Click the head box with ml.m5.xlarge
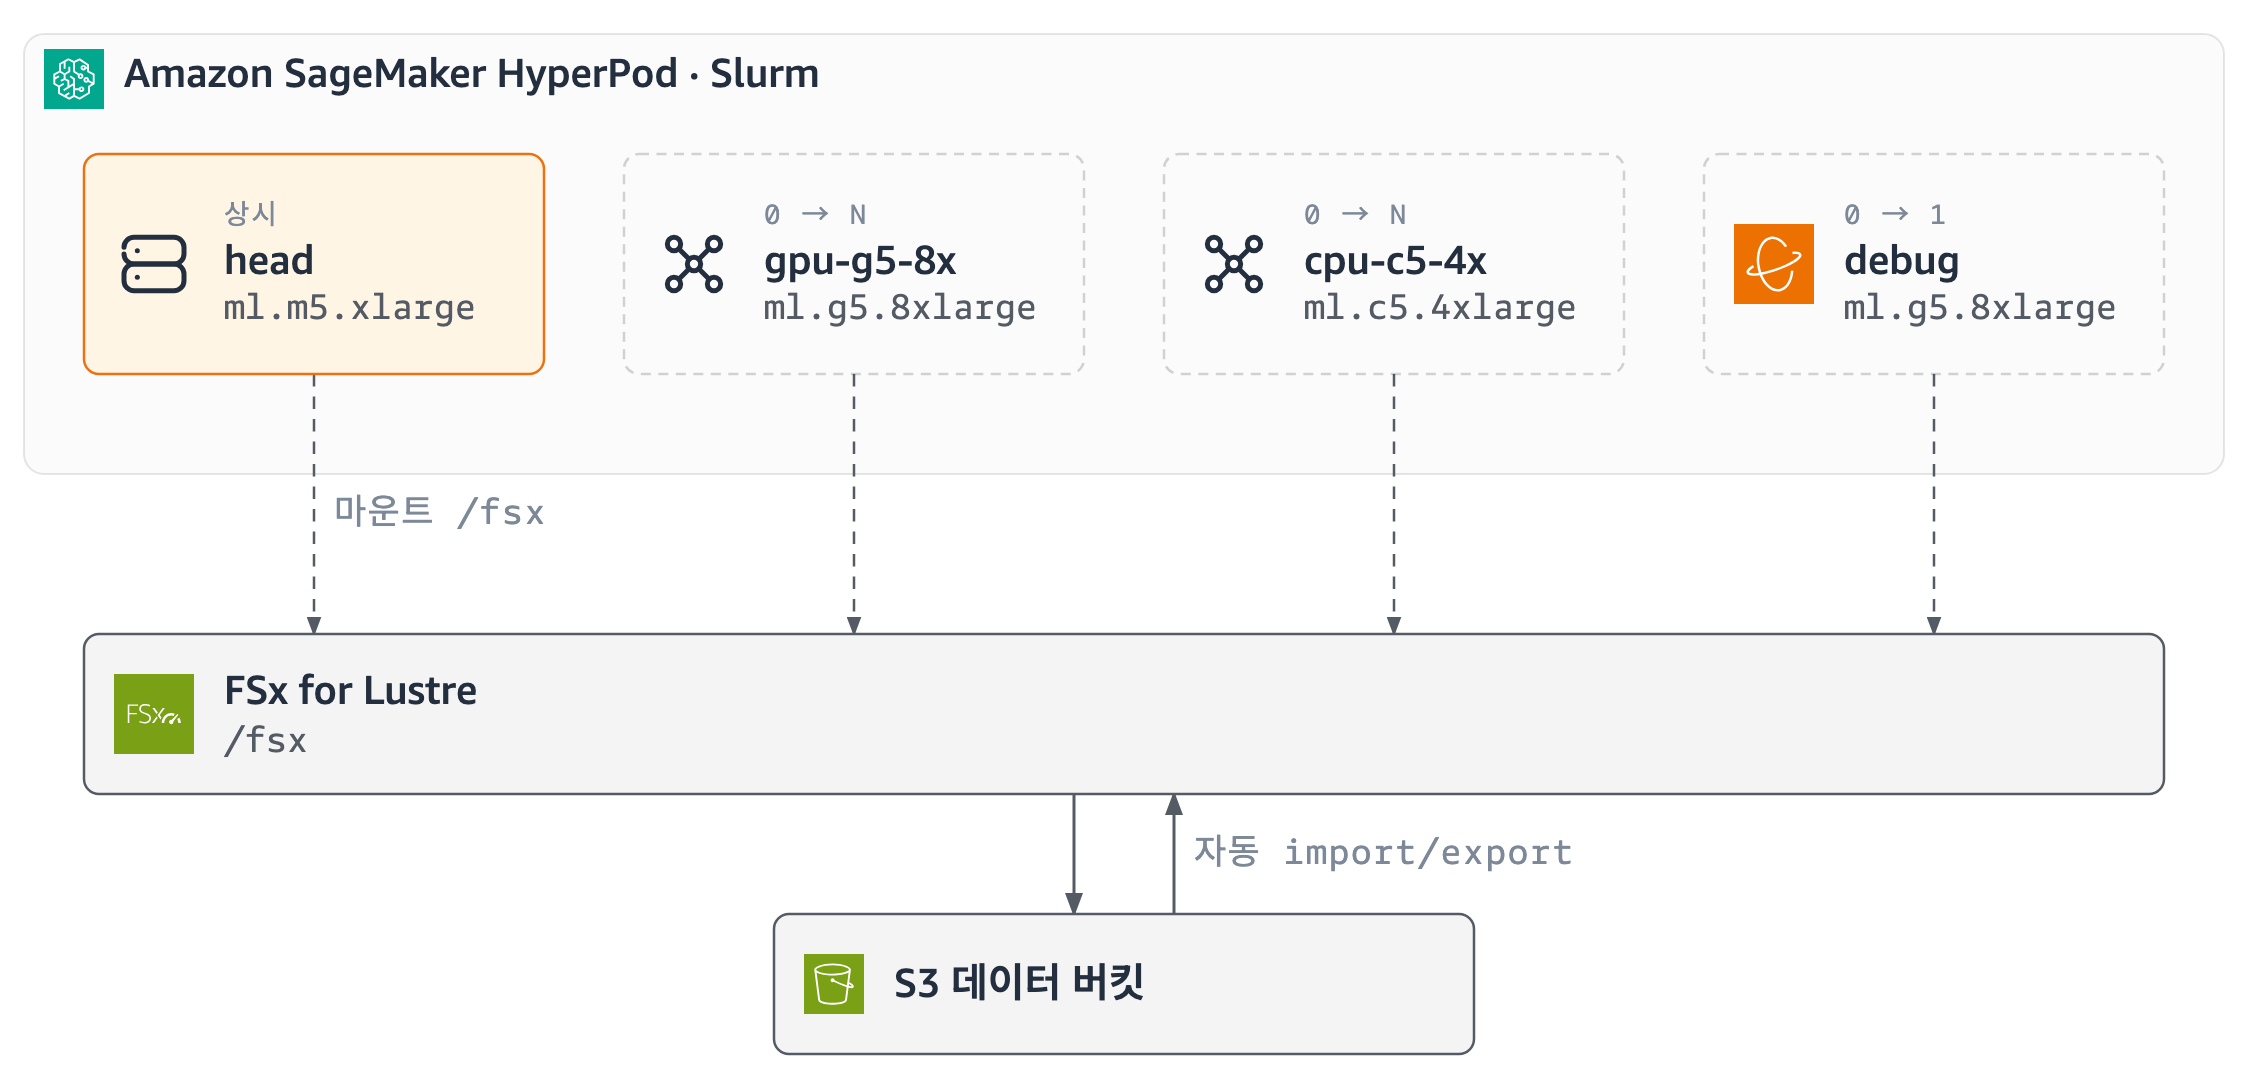 tap(314, 264)
